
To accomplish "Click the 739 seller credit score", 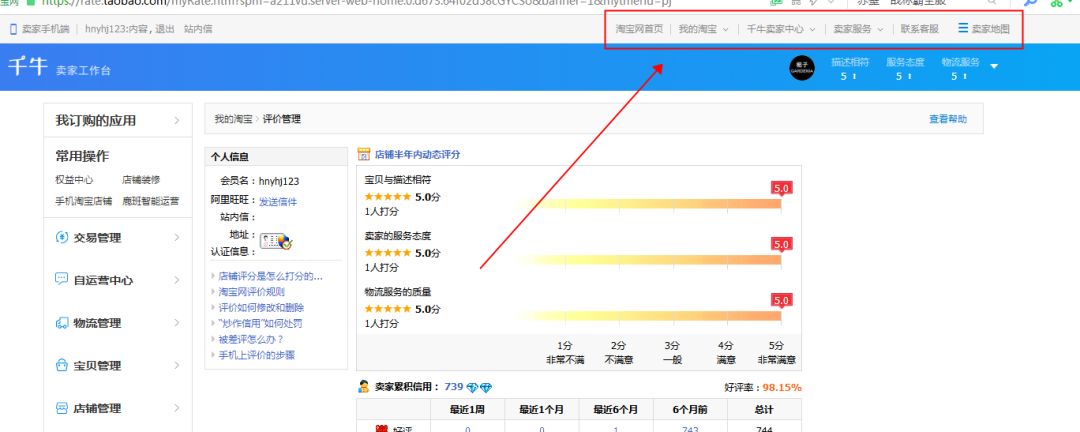I will [x=453, y=387].
